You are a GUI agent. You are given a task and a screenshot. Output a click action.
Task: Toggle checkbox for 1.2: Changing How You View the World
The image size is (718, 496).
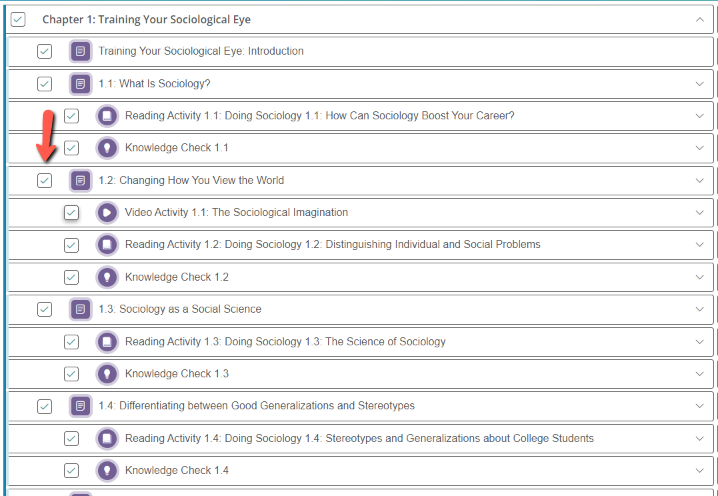(44, 180)
